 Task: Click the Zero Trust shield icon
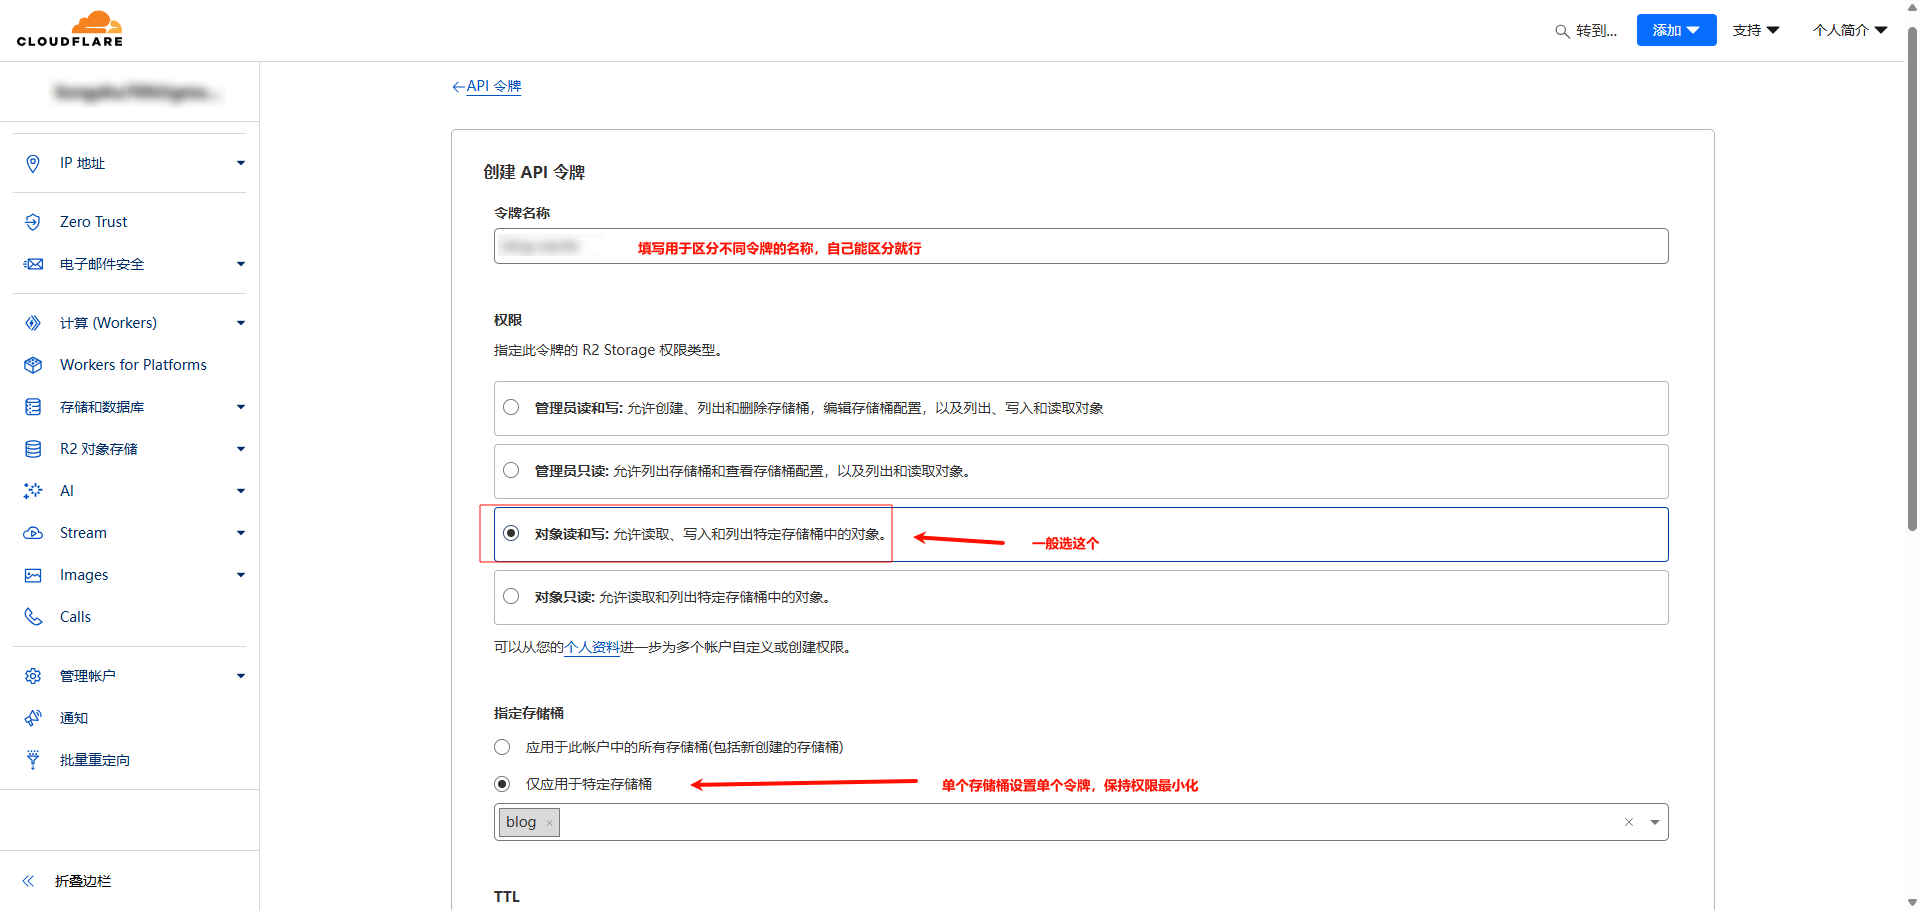click(x=33, y=222)
